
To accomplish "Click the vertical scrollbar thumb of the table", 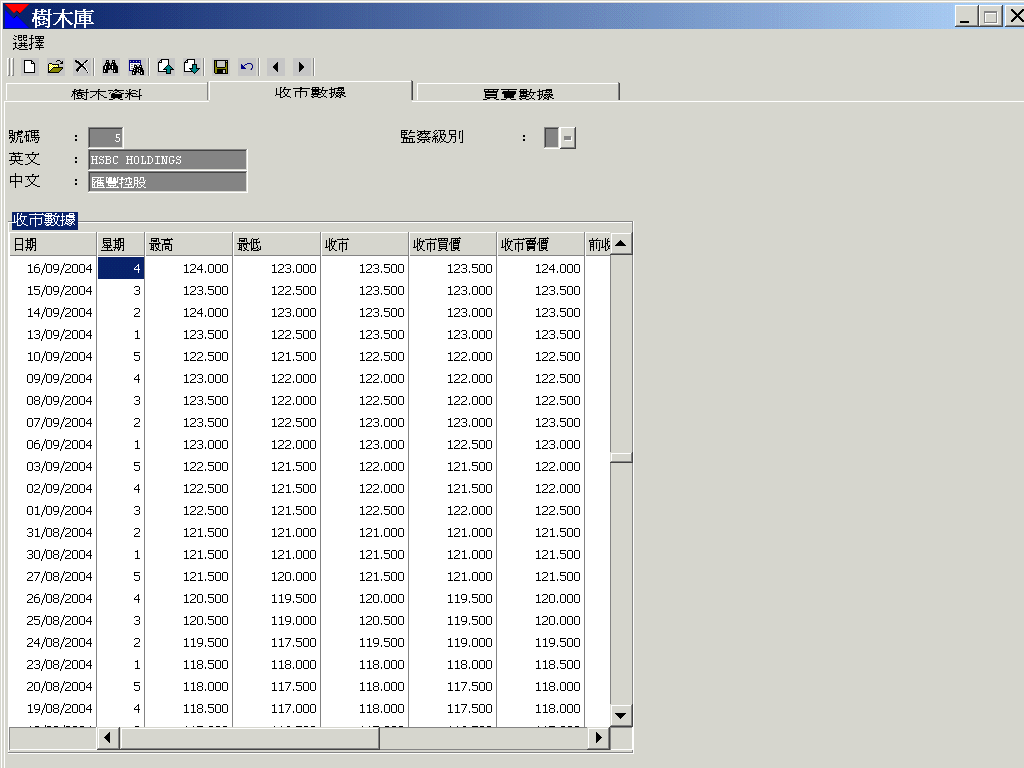I will pos(621,457).
